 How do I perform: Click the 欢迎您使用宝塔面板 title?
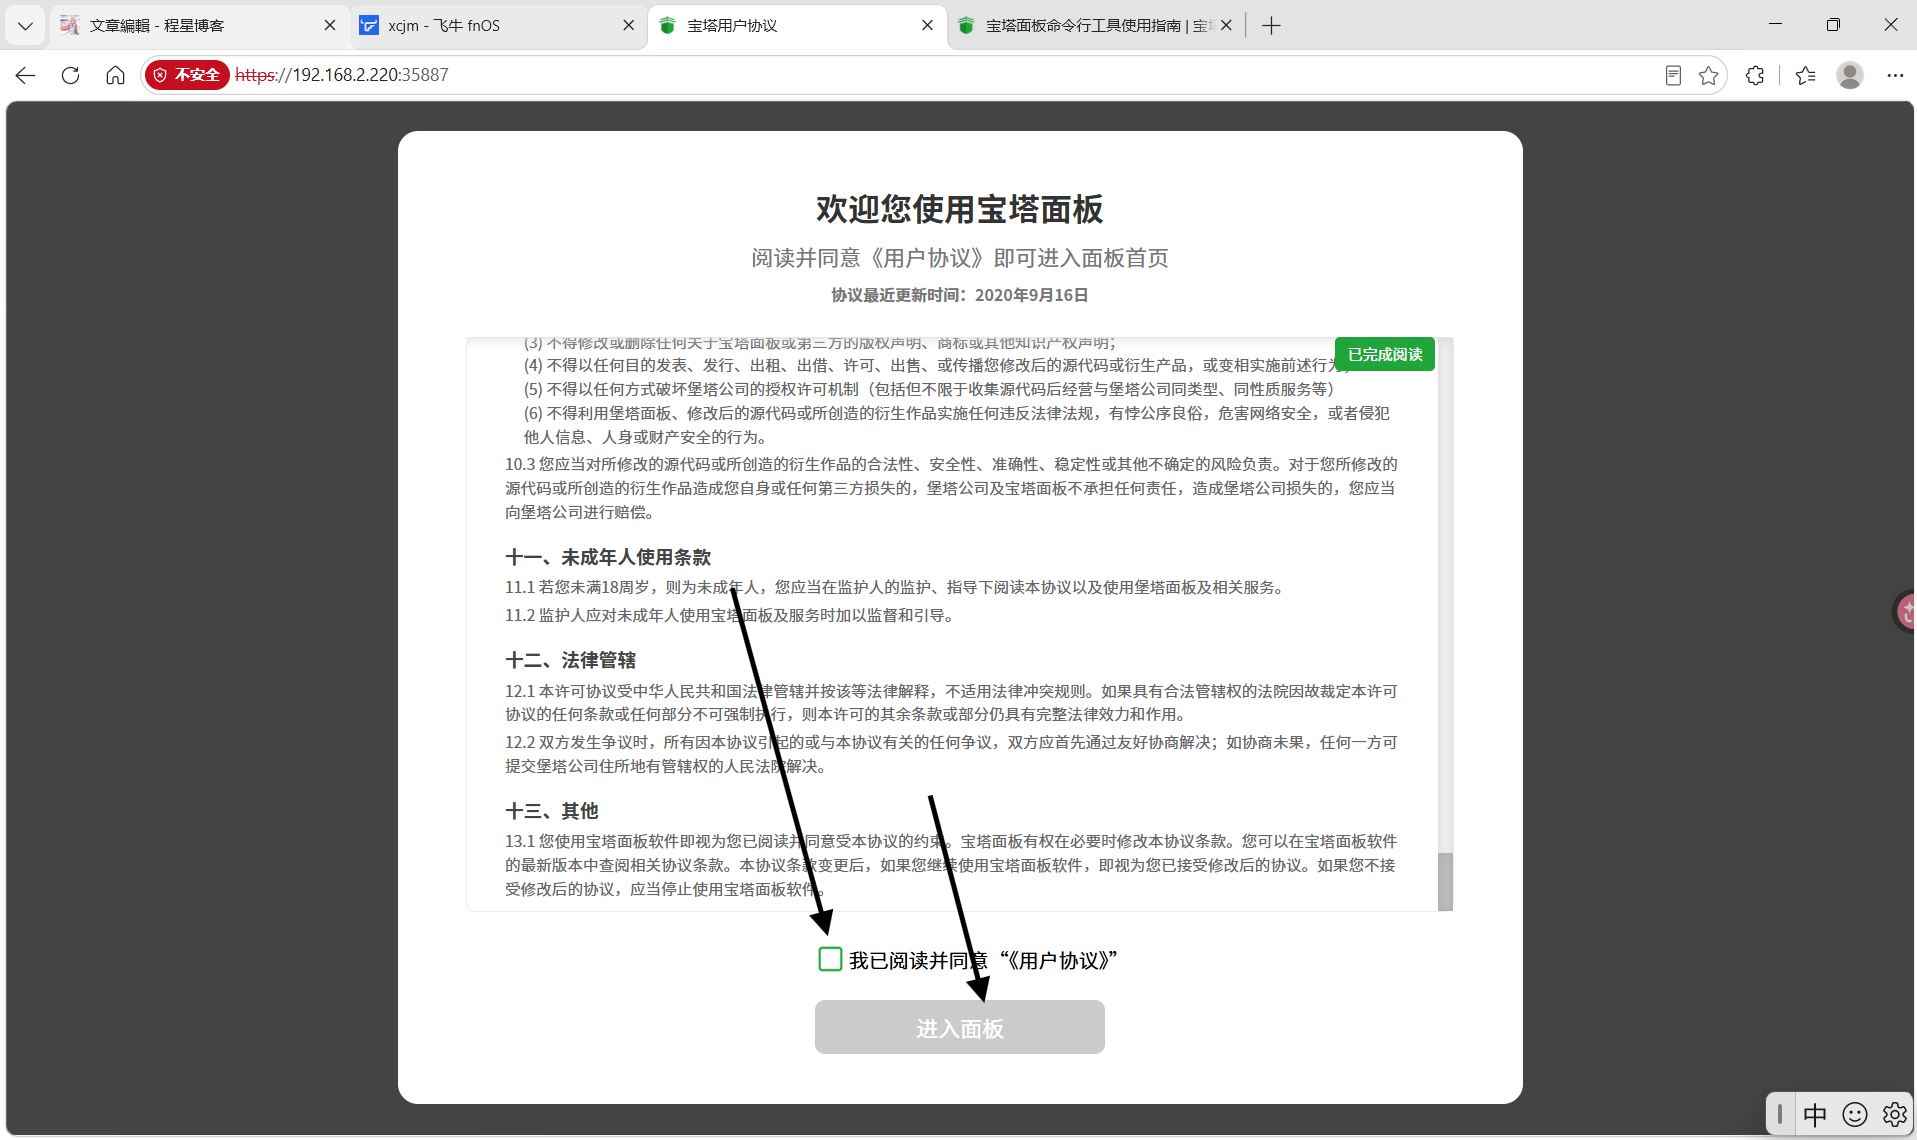tap(959, 209)
